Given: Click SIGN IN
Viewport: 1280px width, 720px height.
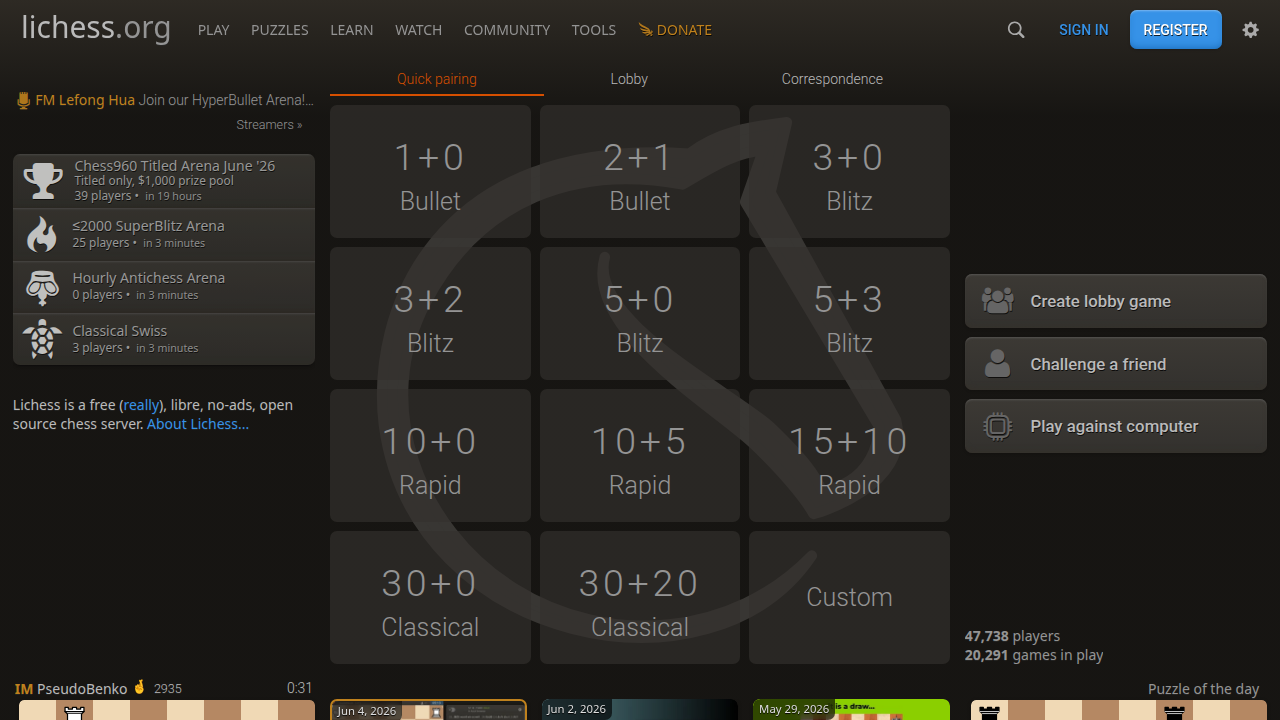Looking at the screenshot, I should [x=1084, y=30].
